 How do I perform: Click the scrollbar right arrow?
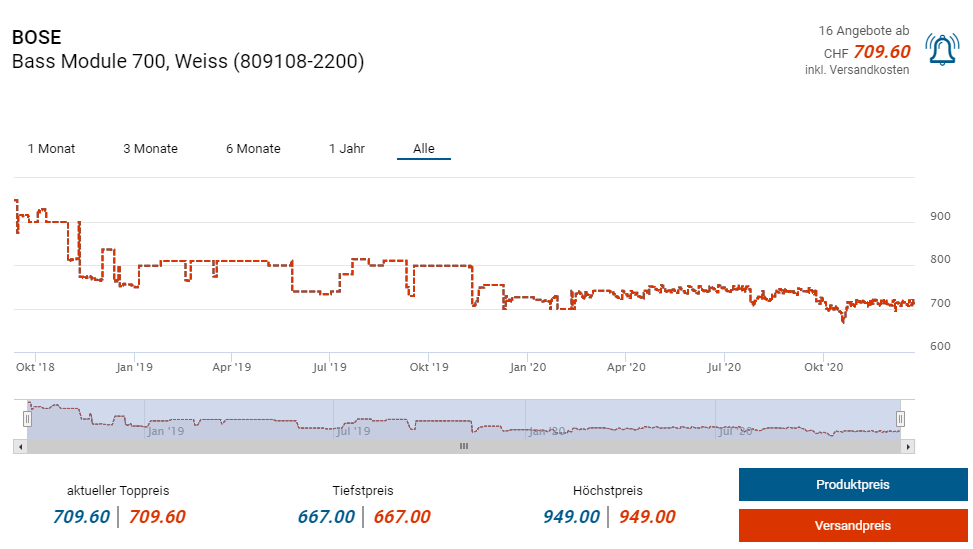pos(908,447)
